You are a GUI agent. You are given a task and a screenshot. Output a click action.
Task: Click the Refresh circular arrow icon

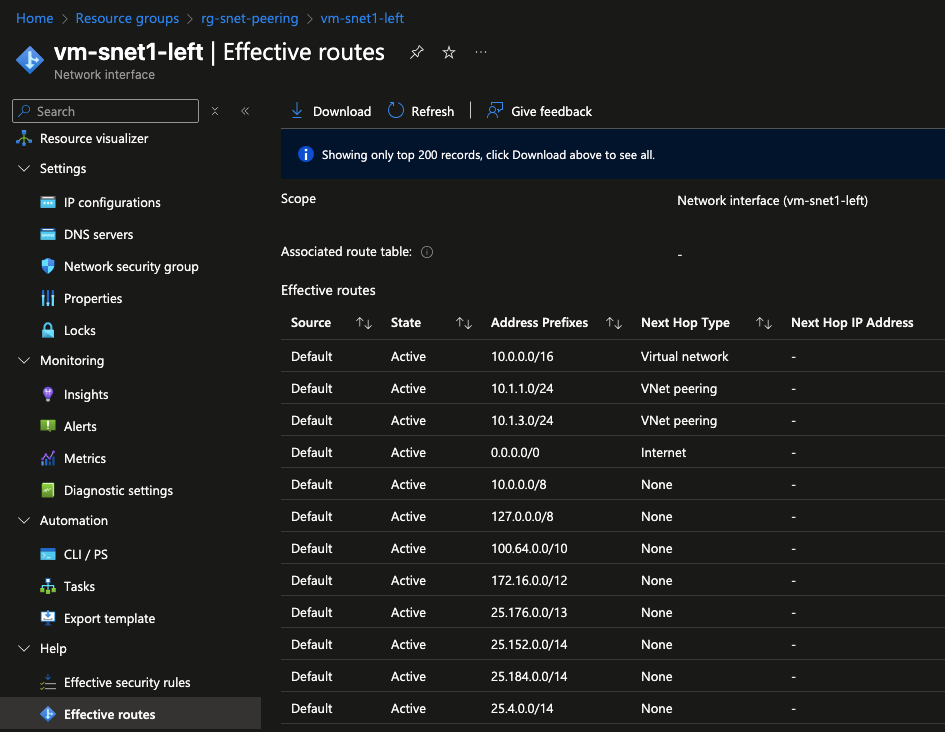point(395,111)
